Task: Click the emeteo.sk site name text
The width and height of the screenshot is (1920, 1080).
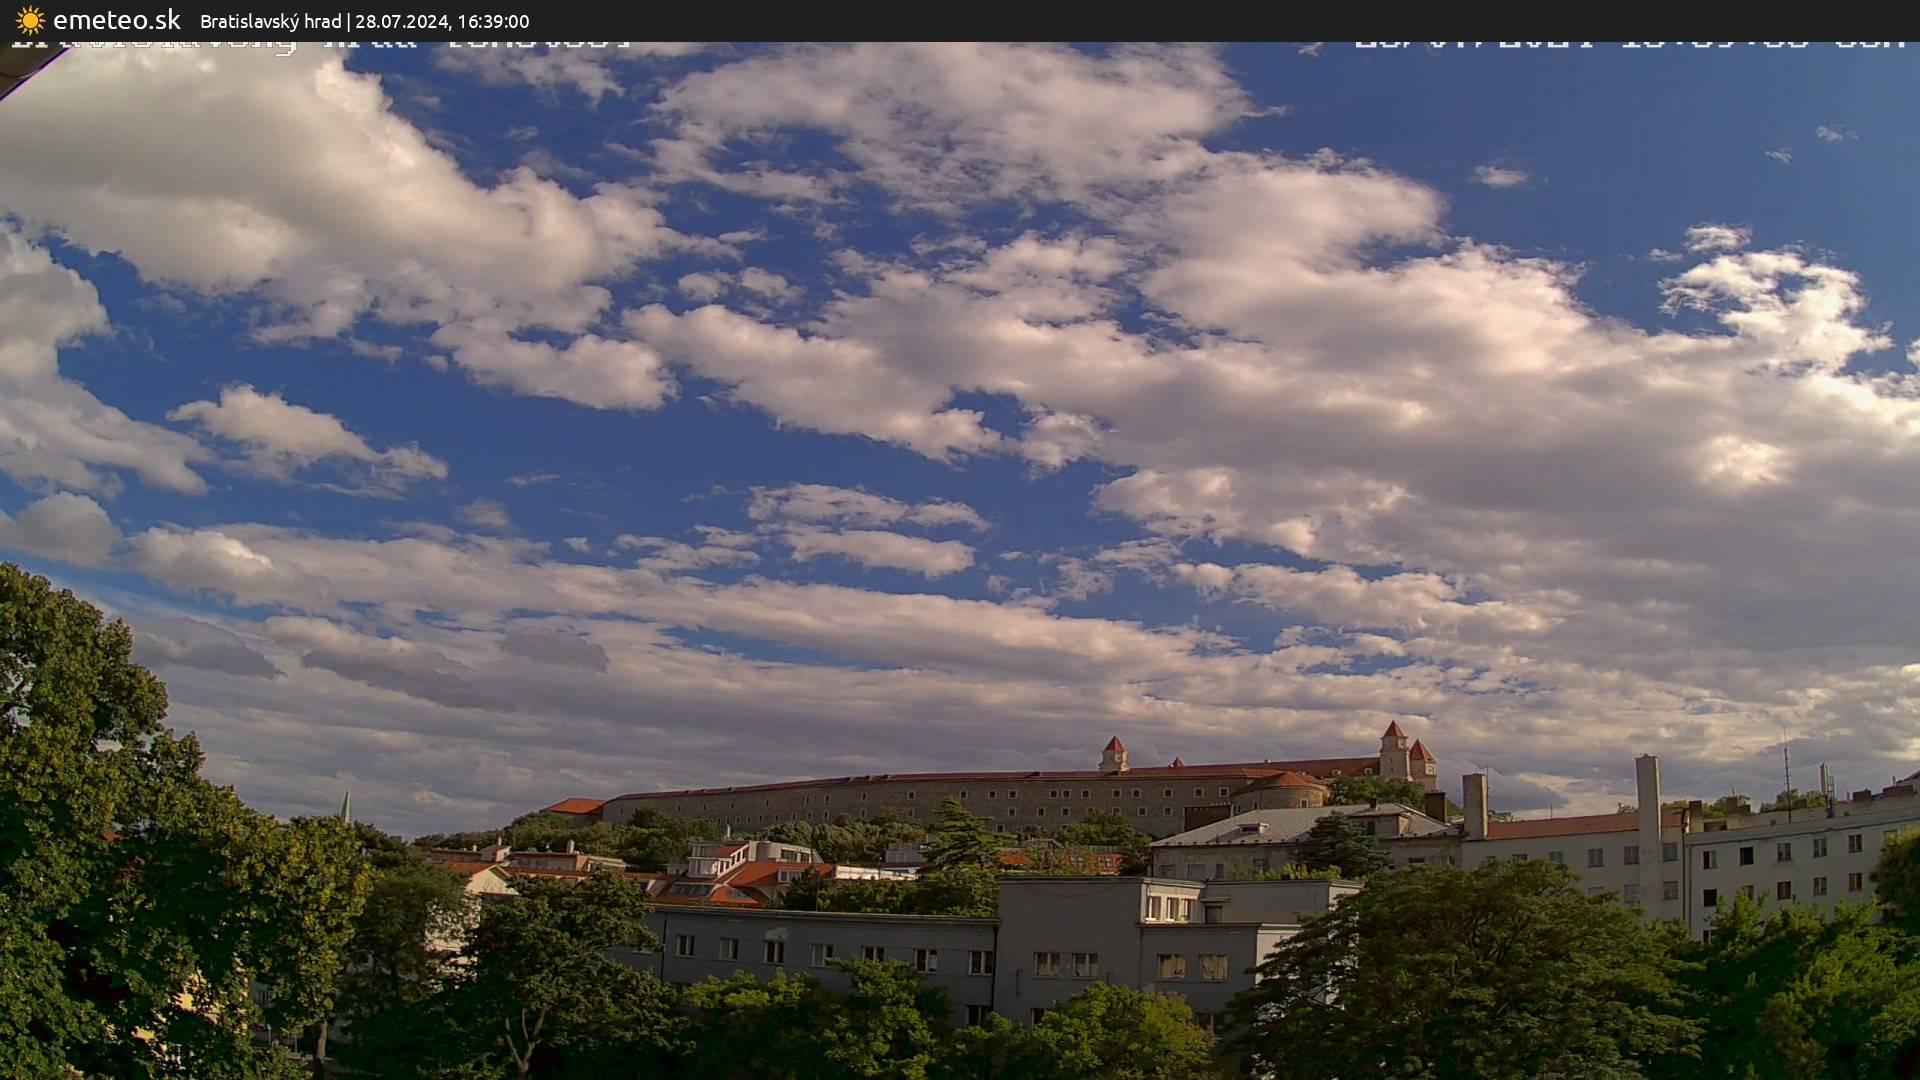Action: (116, 20)
